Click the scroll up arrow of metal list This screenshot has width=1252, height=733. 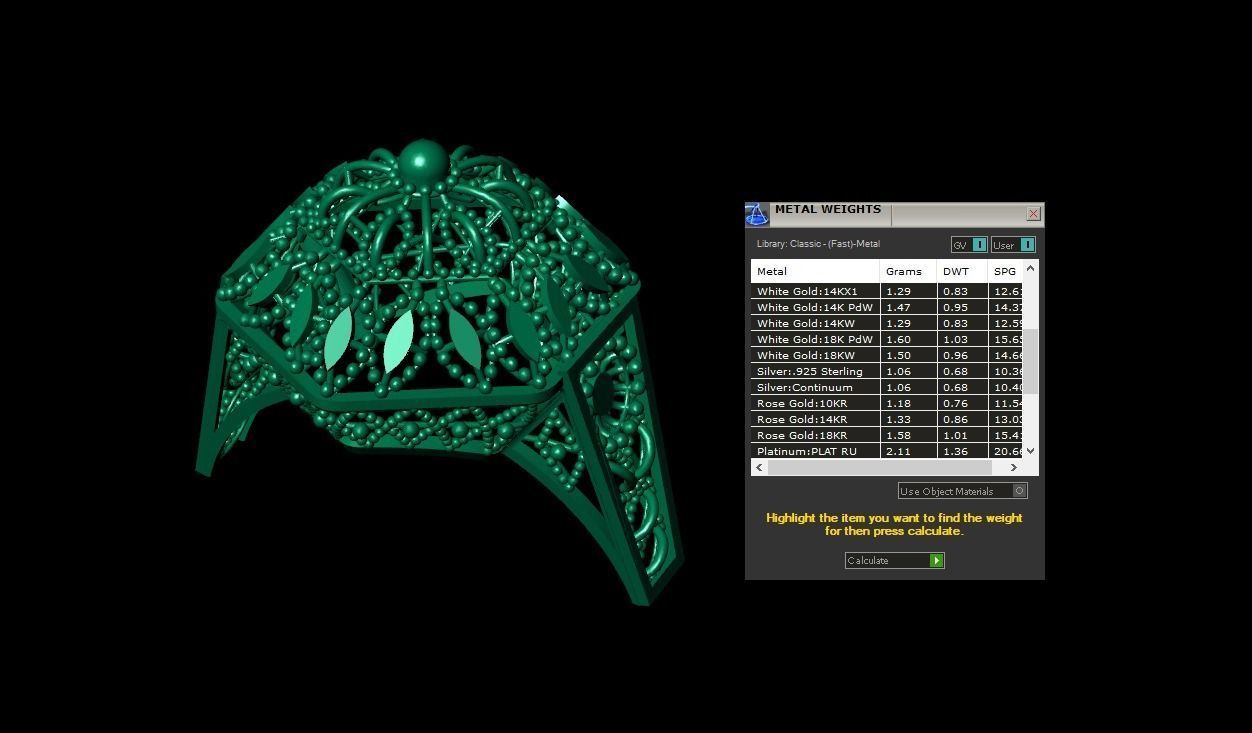(1031, 268)
